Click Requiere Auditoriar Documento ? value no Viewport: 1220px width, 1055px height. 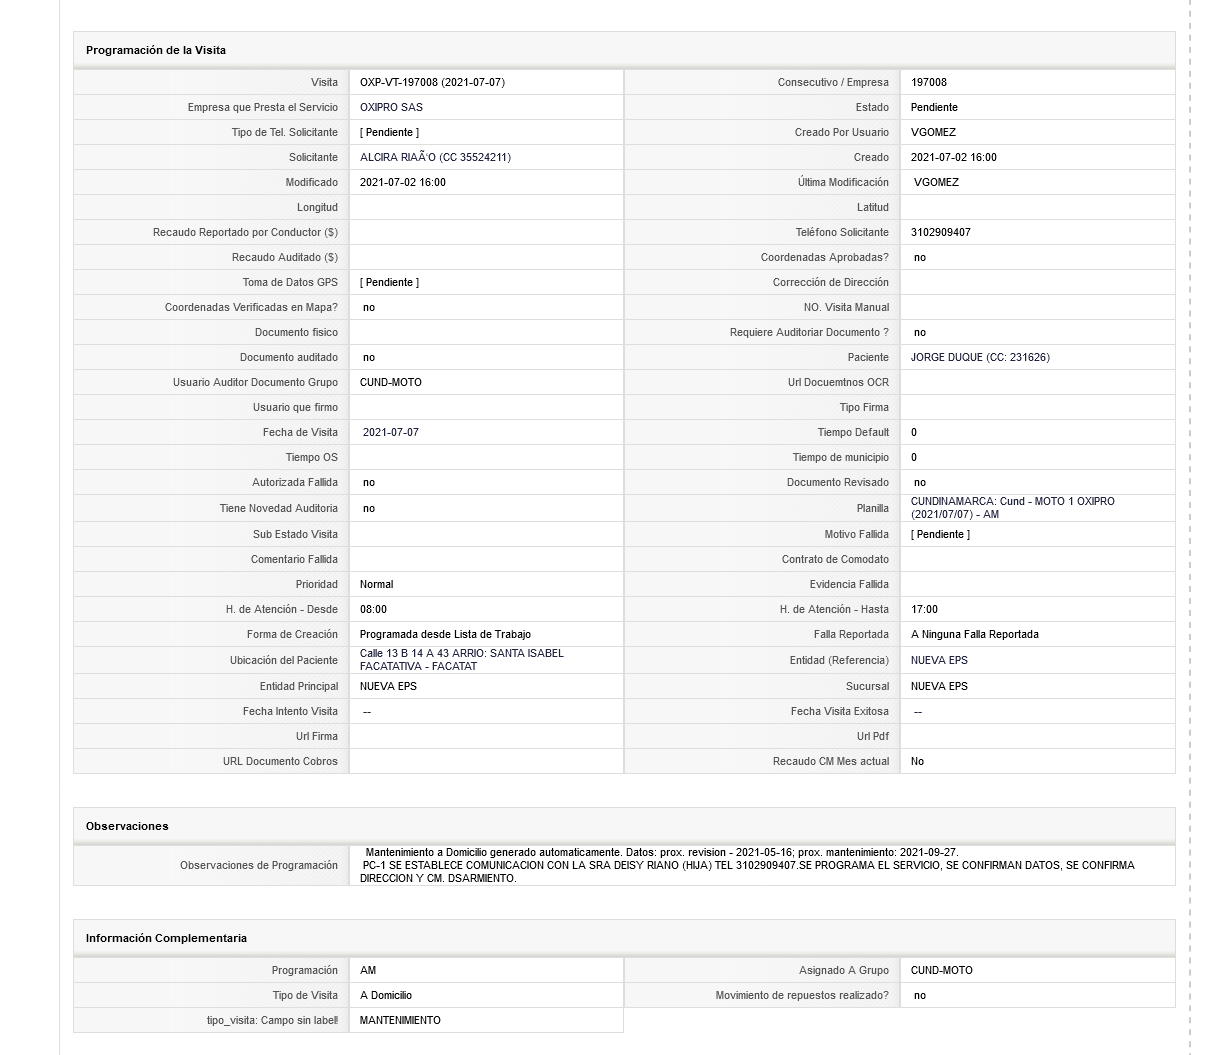tap(920, 332)
